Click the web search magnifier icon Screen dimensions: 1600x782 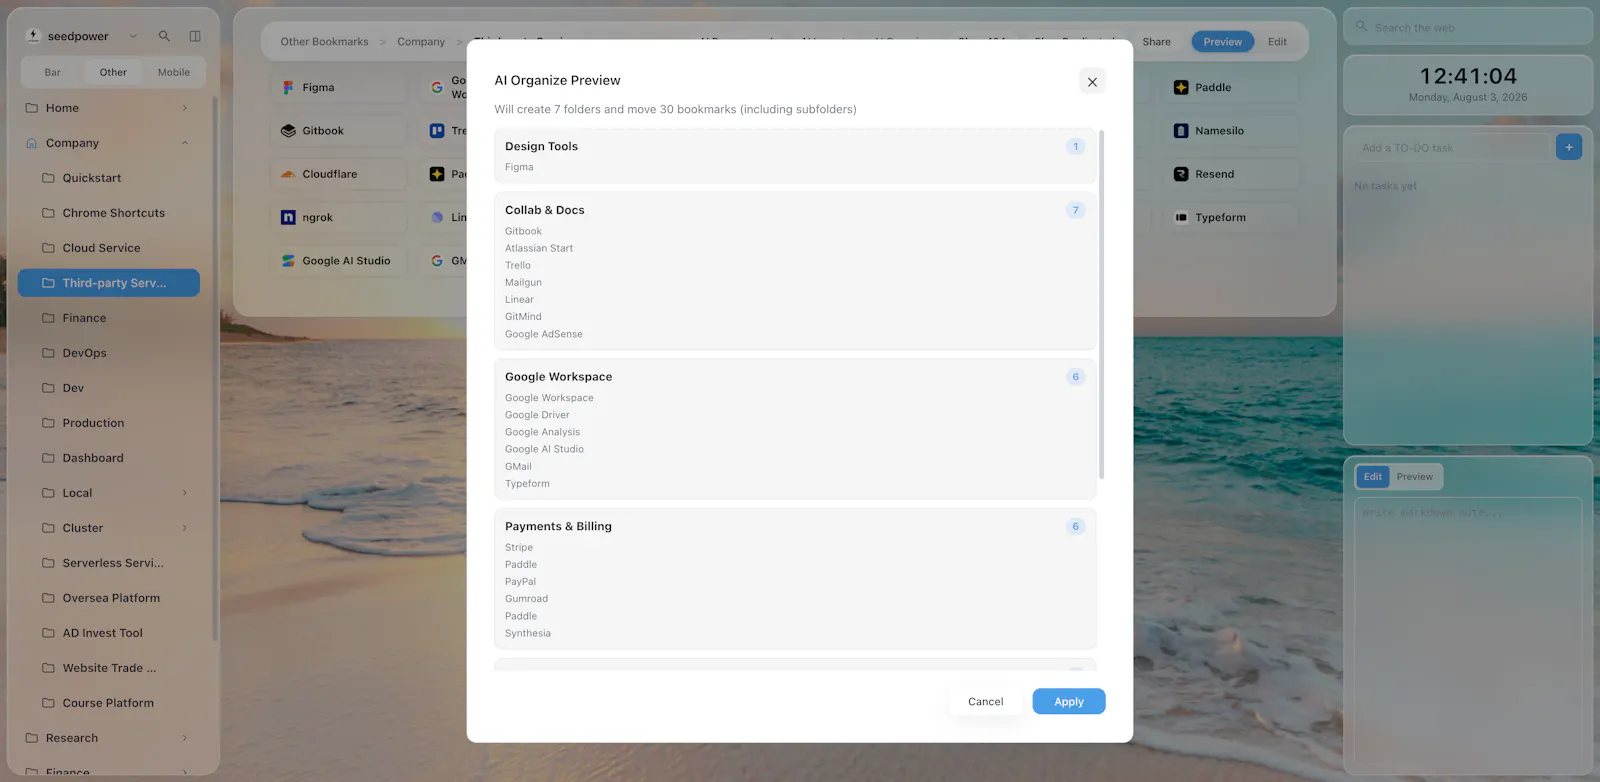[1361, 26]
